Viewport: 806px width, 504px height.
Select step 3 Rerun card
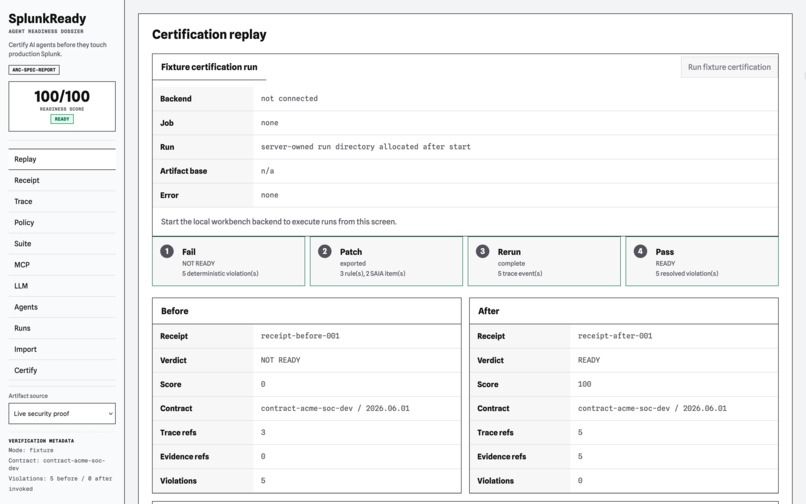544,261
